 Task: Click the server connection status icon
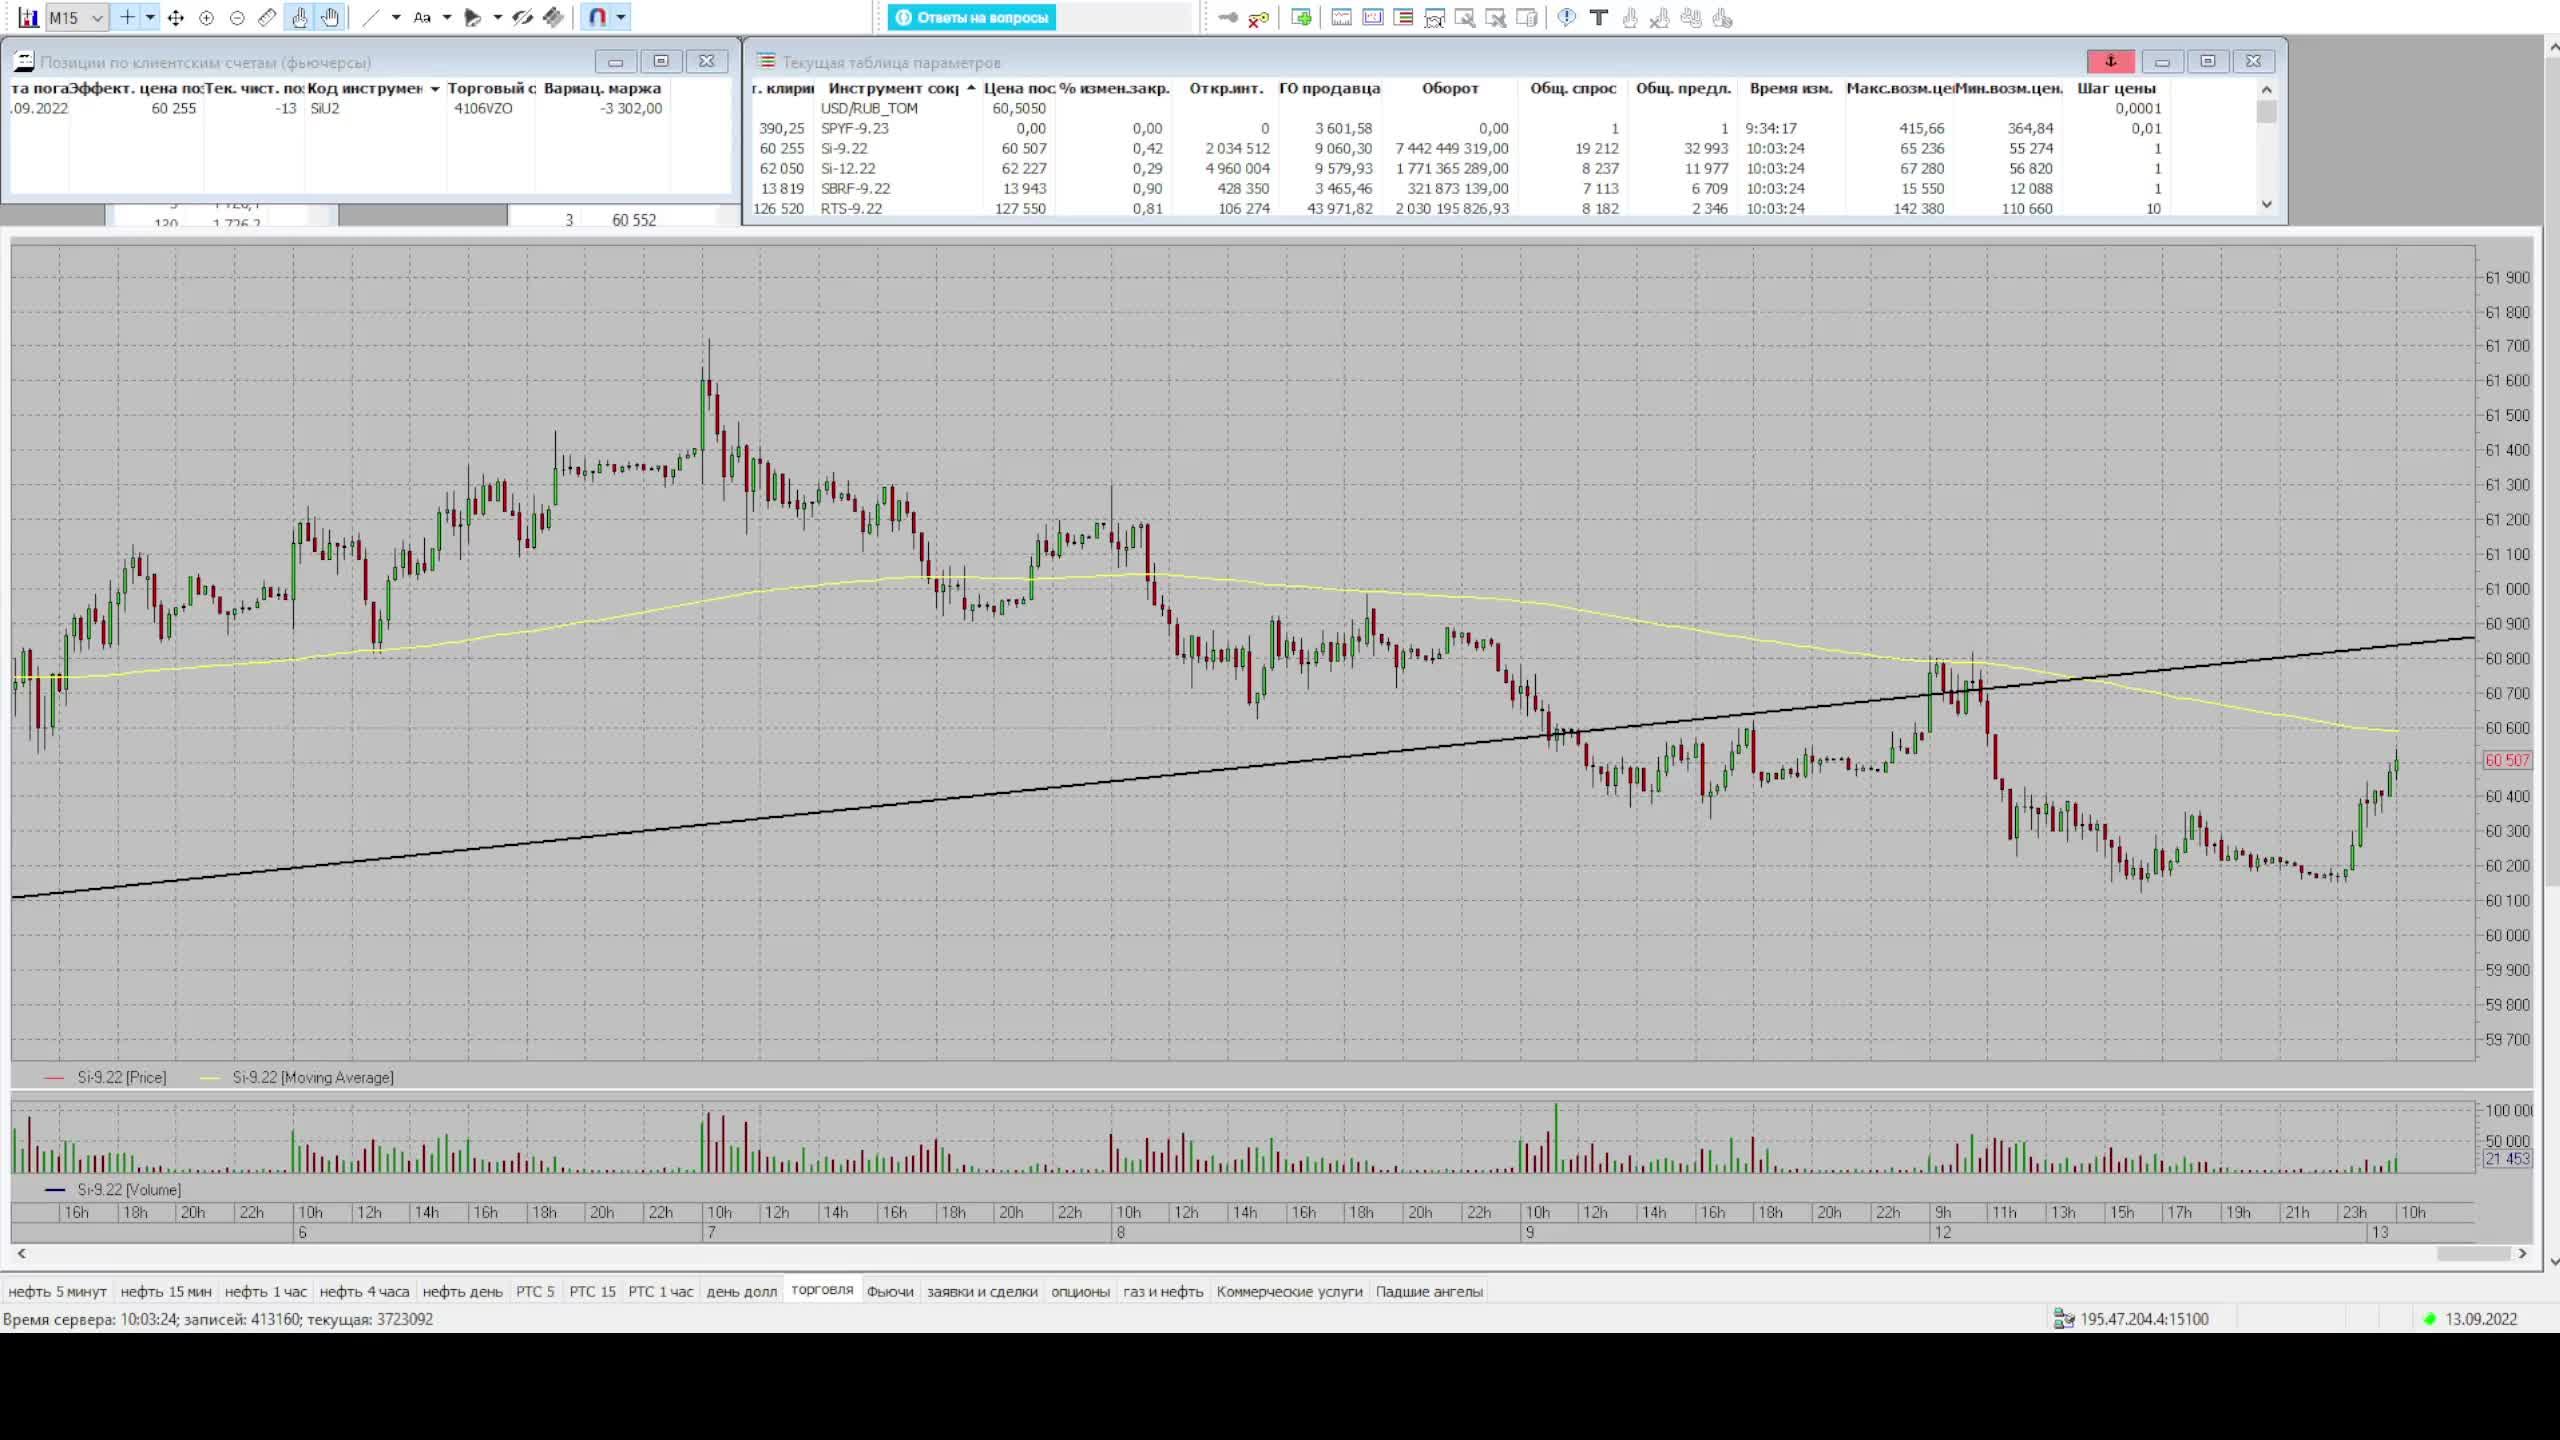coord(2064,1319)
